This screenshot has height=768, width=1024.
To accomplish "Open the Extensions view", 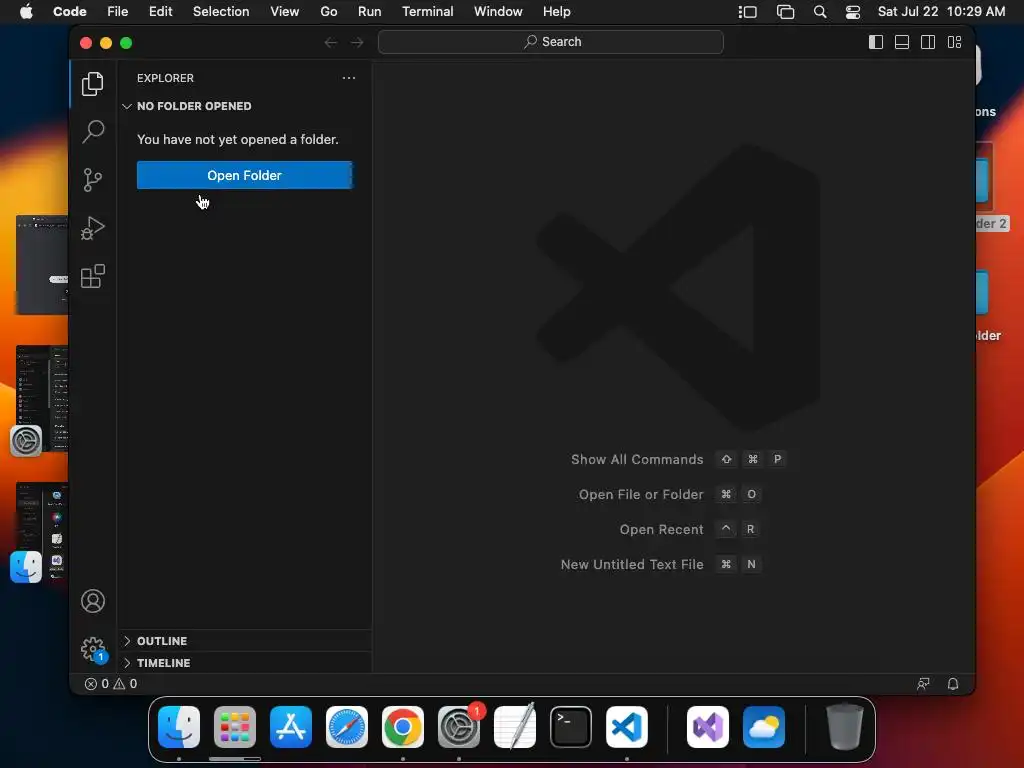I will [x=93, y=276].
